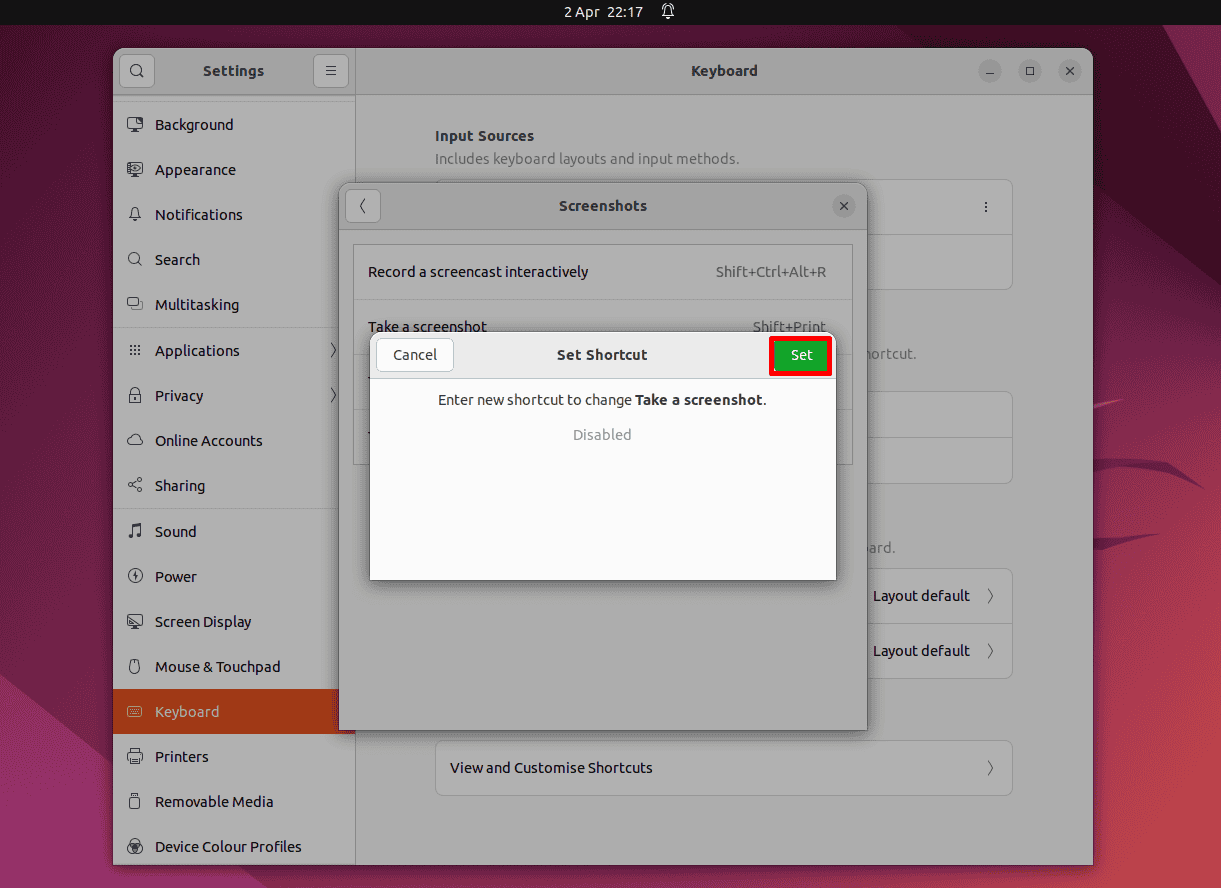
Task: Open Multitasking settings
Action: click(x=234, y=305)
